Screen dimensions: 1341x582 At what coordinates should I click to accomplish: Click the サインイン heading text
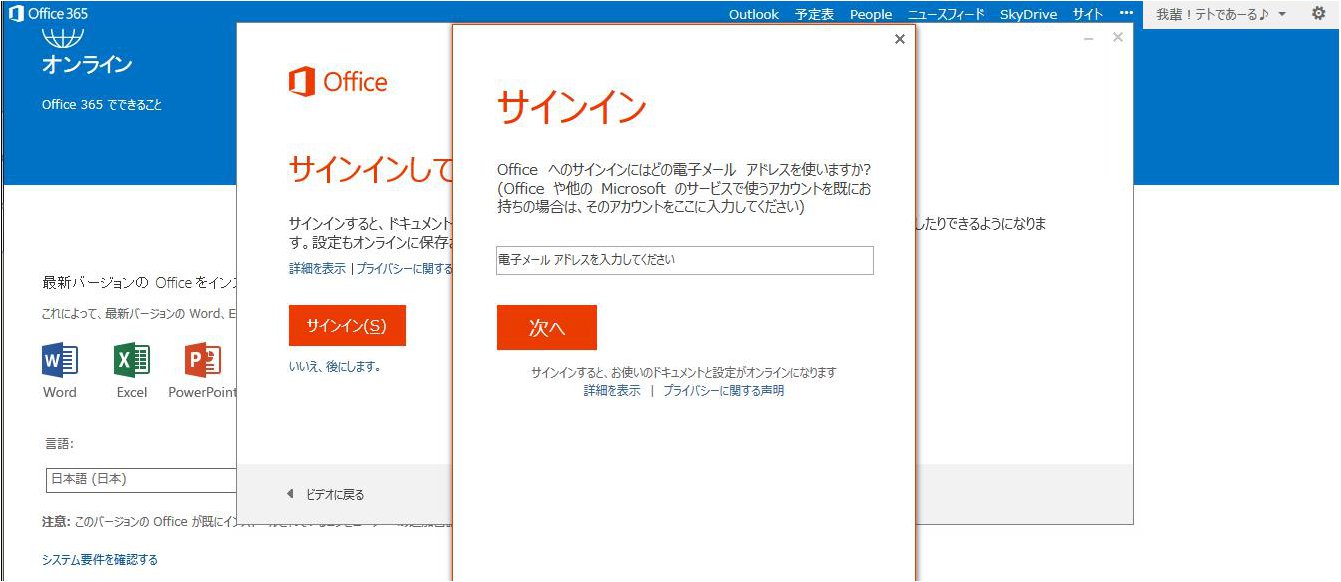[572, 107]
